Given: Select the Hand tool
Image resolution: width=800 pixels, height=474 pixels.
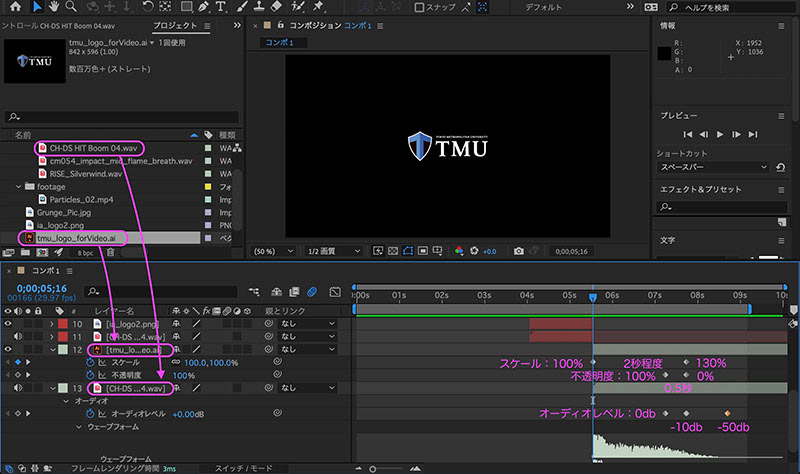Looking at the screenshot, I should click(54, 6).
